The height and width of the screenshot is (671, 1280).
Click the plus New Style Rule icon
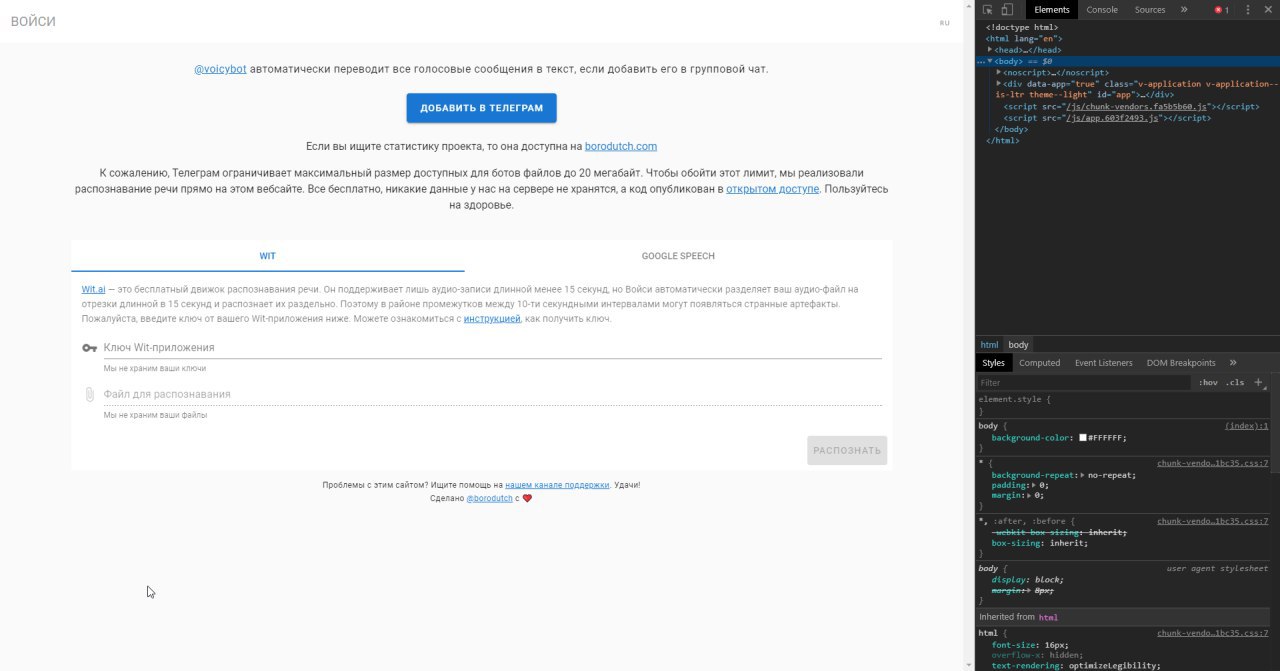pyautogui.click(x=1258, y=382)
